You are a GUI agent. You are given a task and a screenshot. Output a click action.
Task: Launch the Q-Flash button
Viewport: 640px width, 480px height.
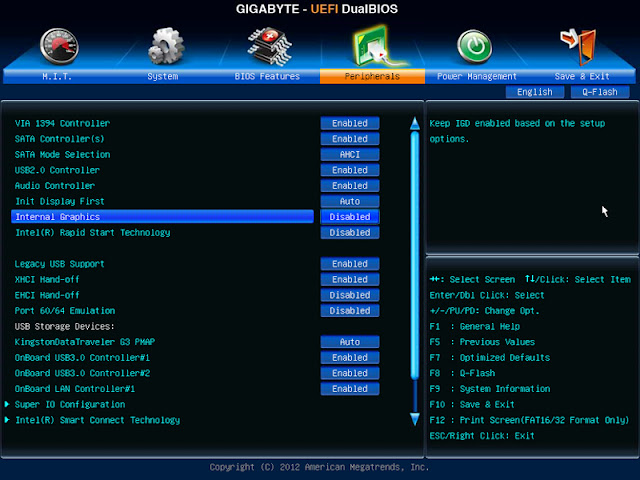(x=600, y=92)
